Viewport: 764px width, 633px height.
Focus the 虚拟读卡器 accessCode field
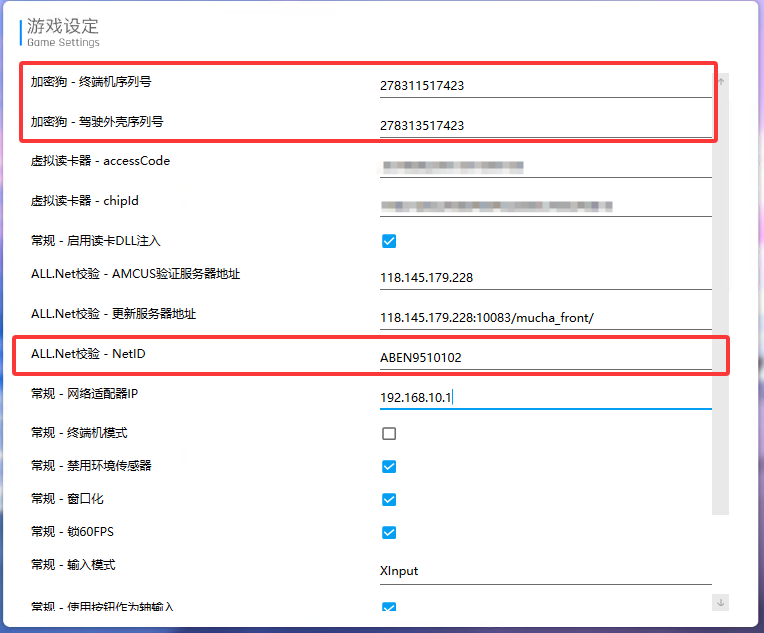[x=545, y=166]
